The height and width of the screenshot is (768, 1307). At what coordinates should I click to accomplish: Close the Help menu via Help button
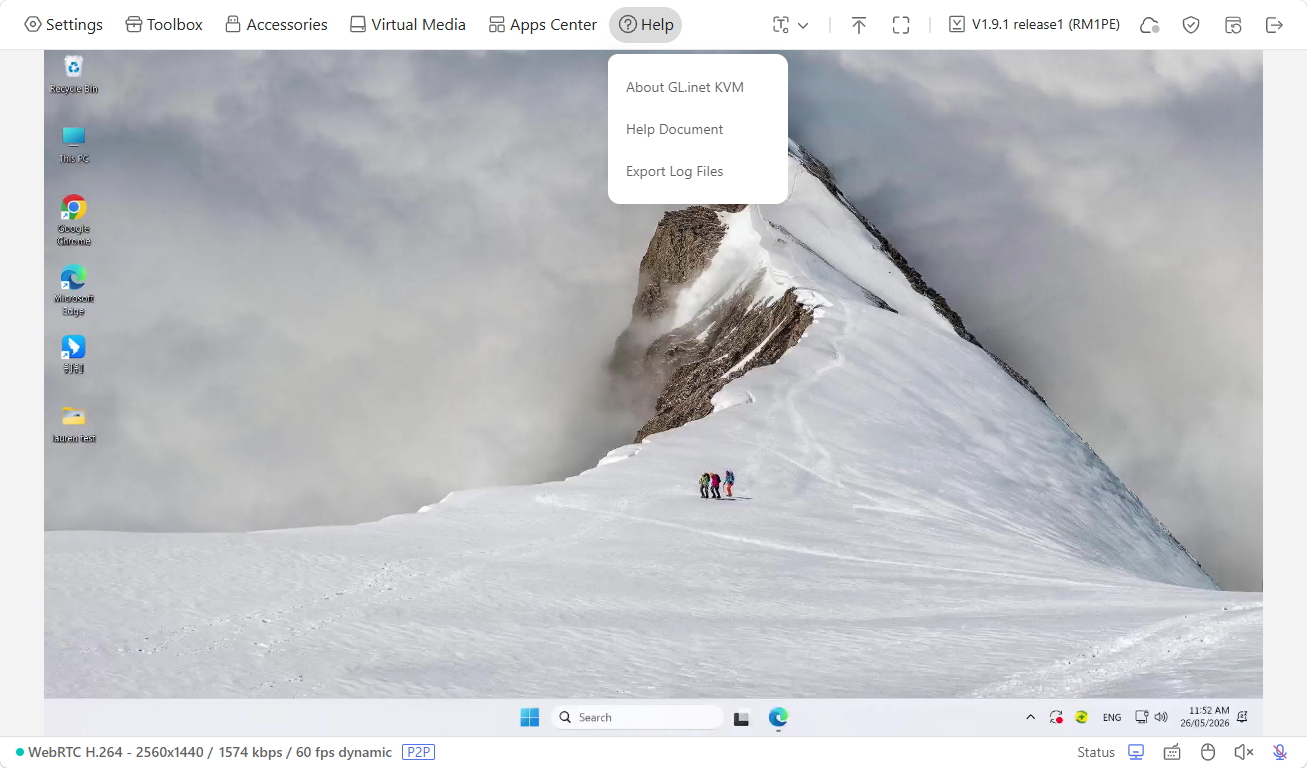coord(645,25)
